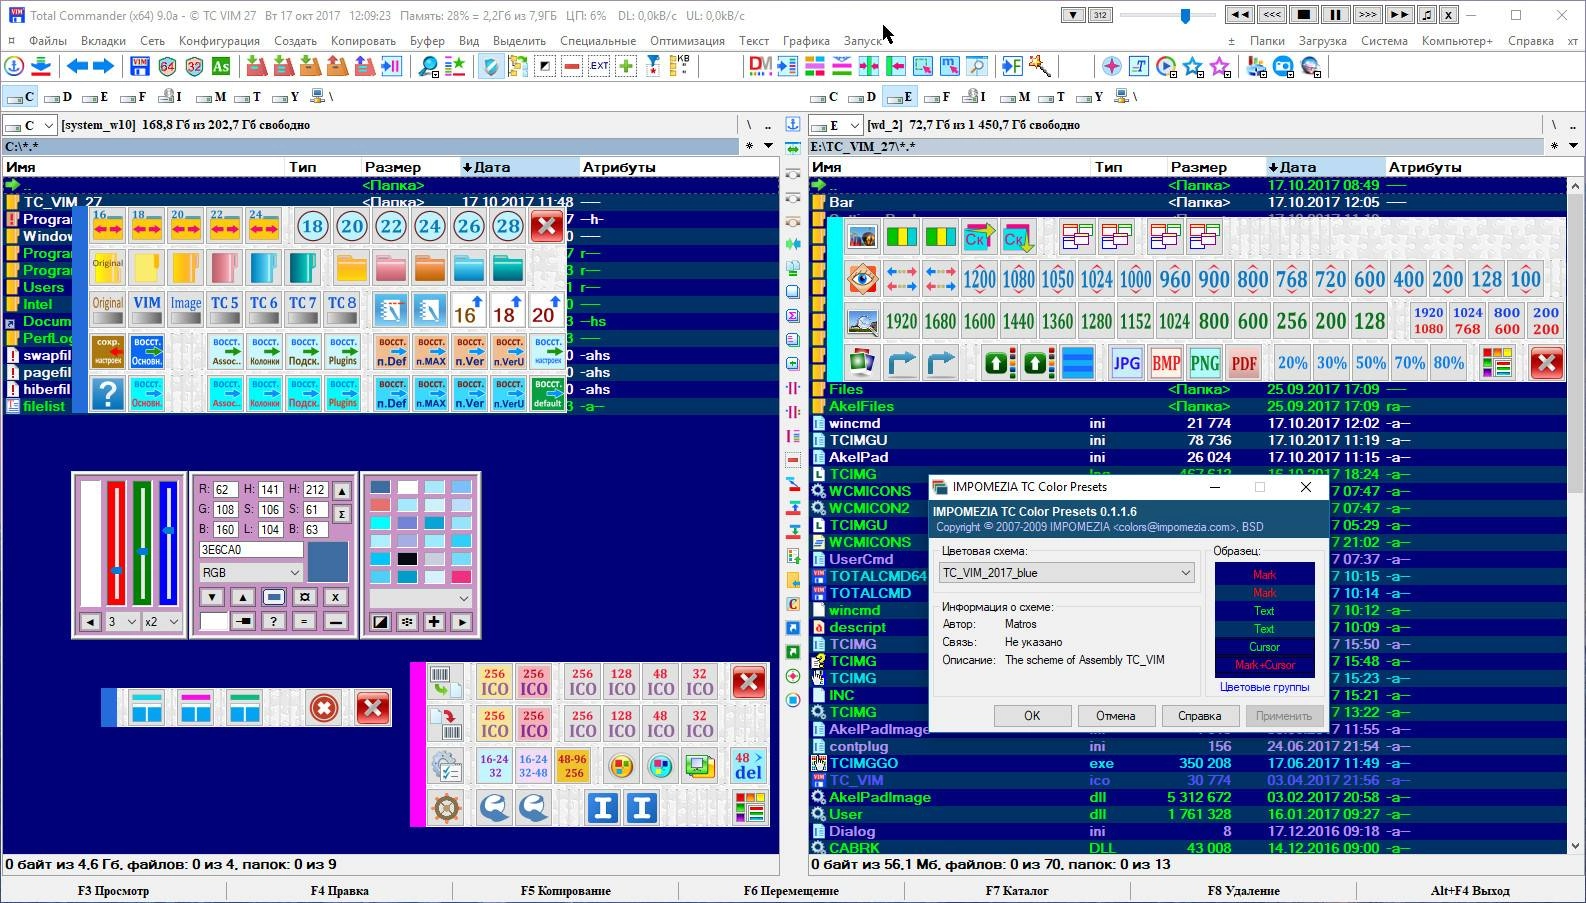Expand the TC_VIM_2017_blue color scheme dropdown
Screen dimensions: 1586x903
(1067, 573)
